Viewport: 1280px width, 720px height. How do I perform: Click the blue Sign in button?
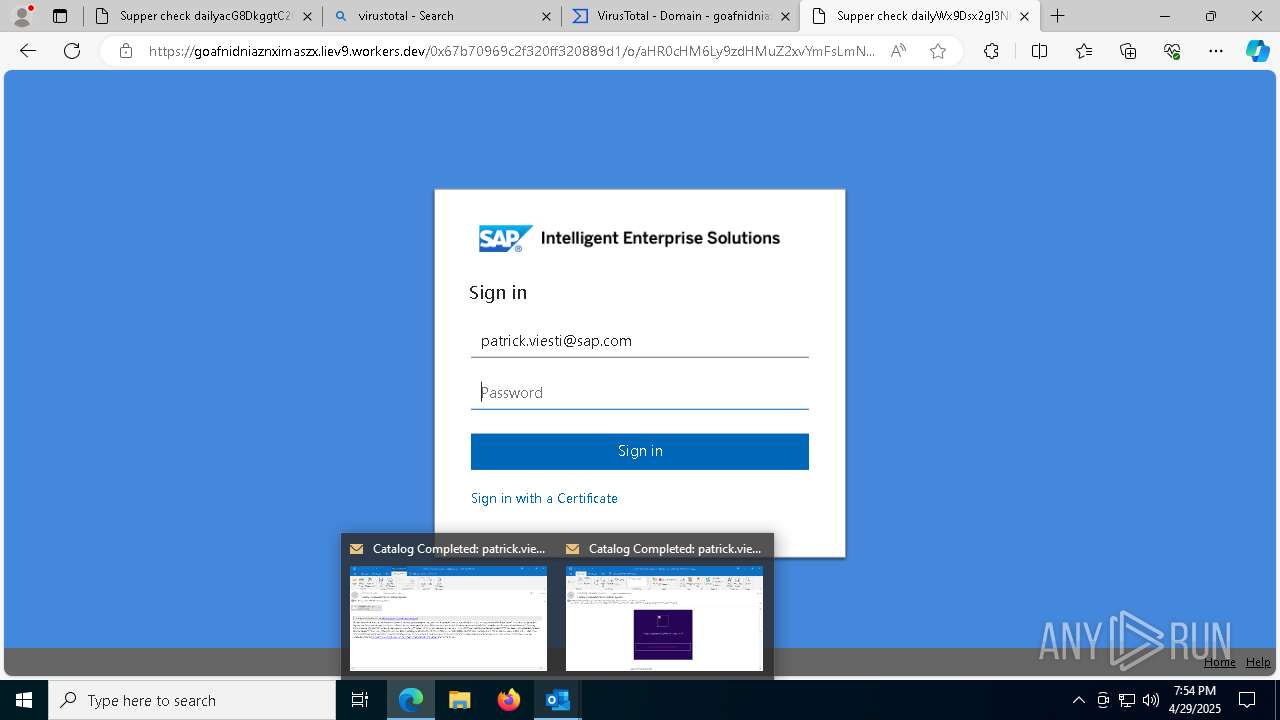point(640,451)
